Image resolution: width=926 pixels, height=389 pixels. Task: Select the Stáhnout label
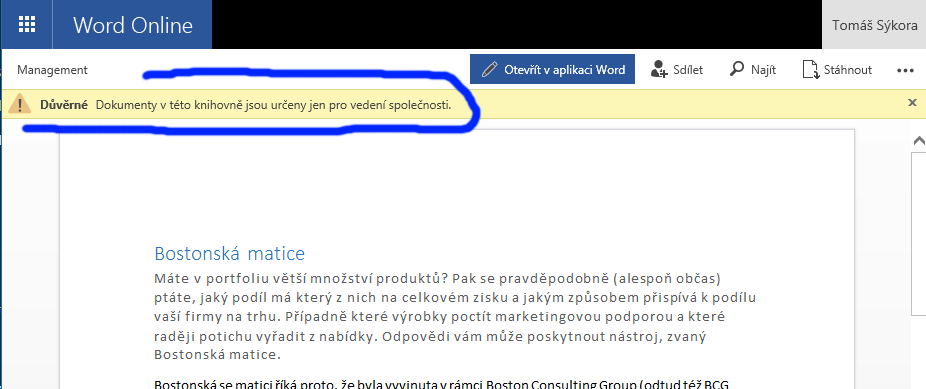[848, 70]
